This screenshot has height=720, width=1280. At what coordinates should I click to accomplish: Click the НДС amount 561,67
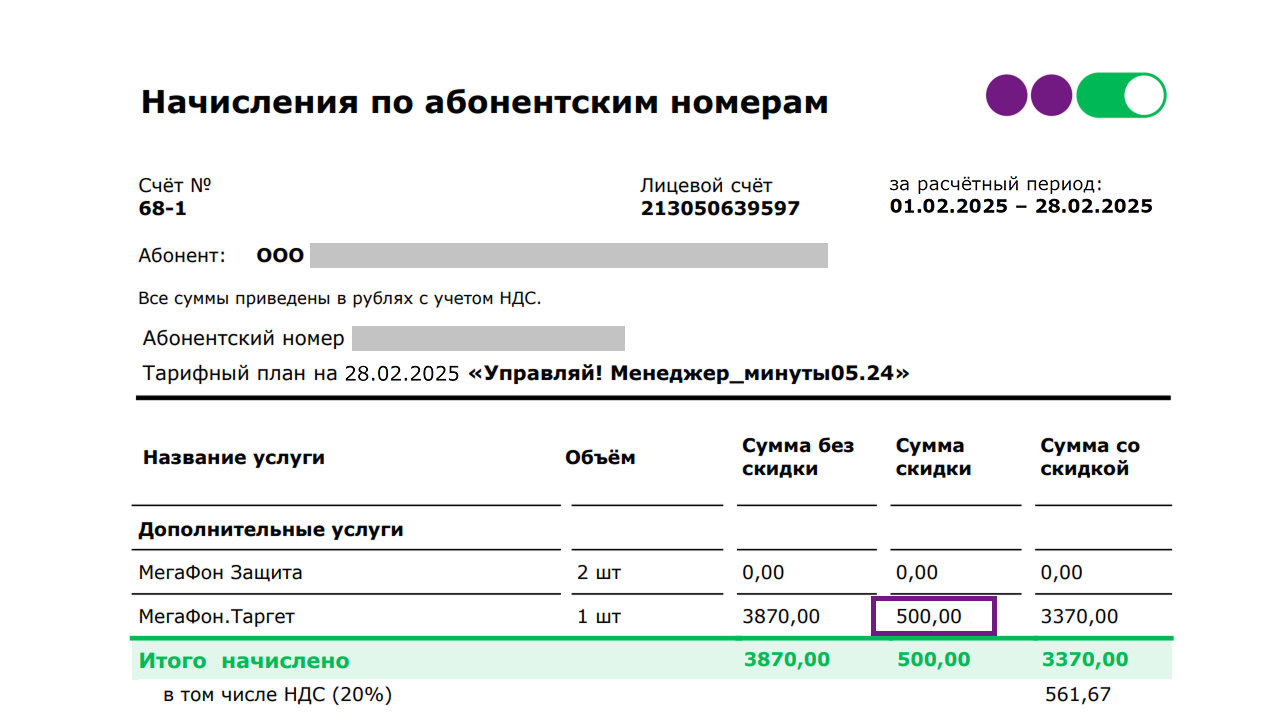point(1078,694)
